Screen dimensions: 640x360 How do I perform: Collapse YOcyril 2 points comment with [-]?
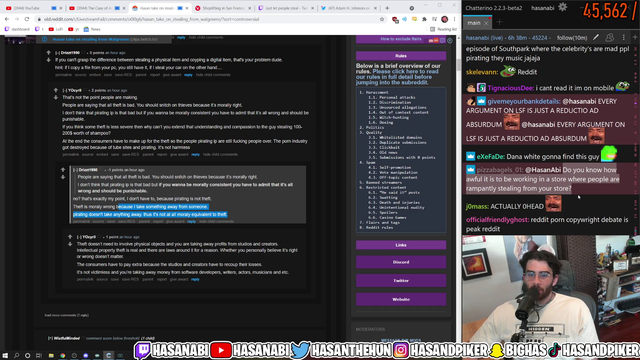[64, 90]
